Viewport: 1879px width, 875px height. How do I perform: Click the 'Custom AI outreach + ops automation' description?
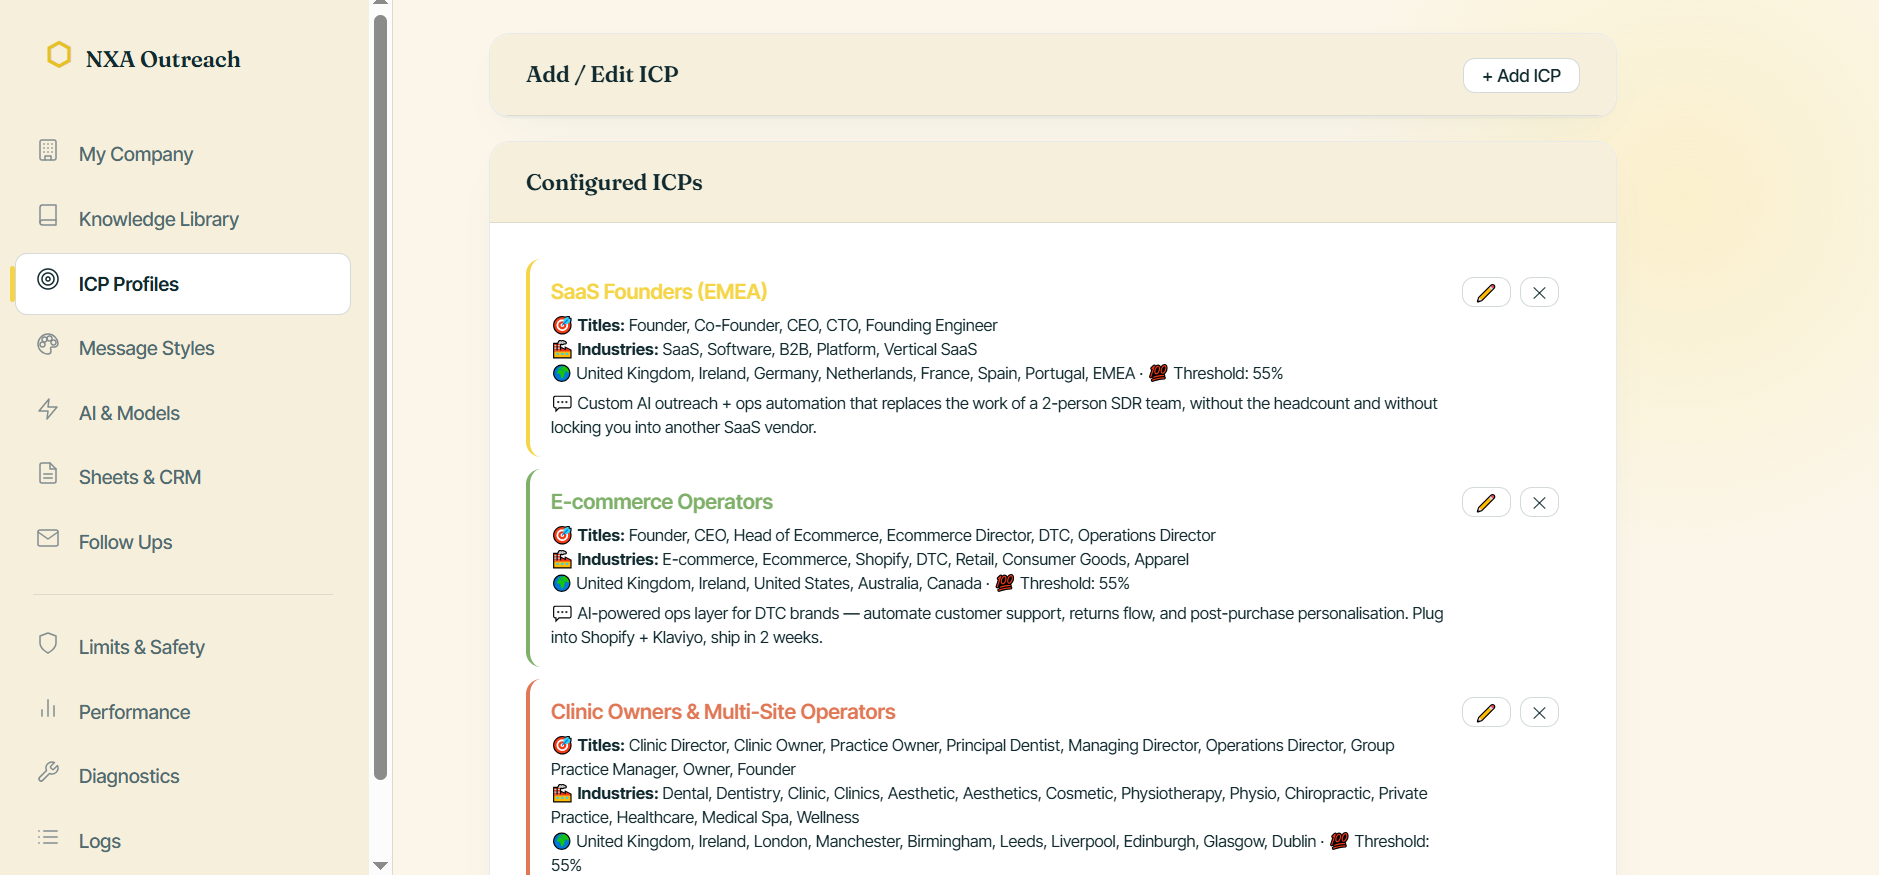click(994, 415)
